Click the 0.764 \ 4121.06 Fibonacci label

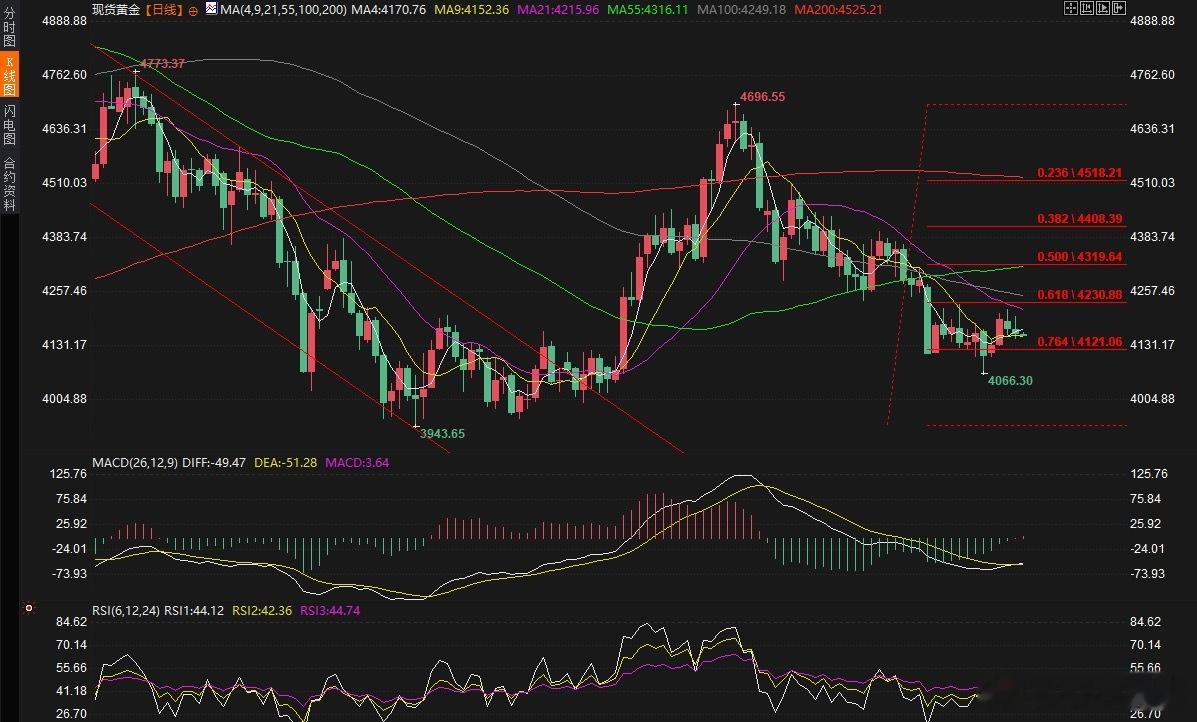pos(1079,342)
